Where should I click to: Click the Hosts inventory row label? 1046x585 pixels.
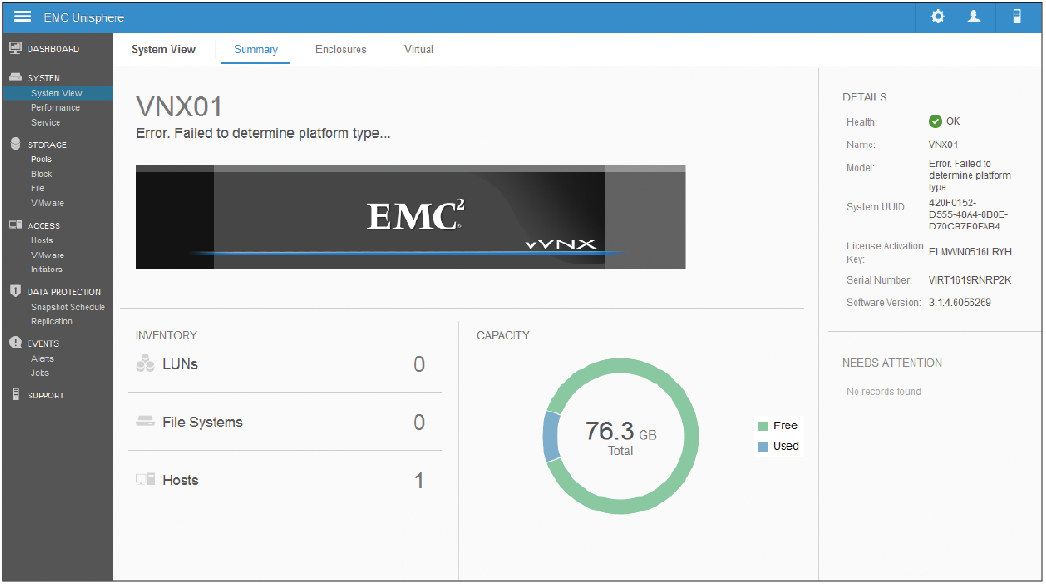coord(180,480)
